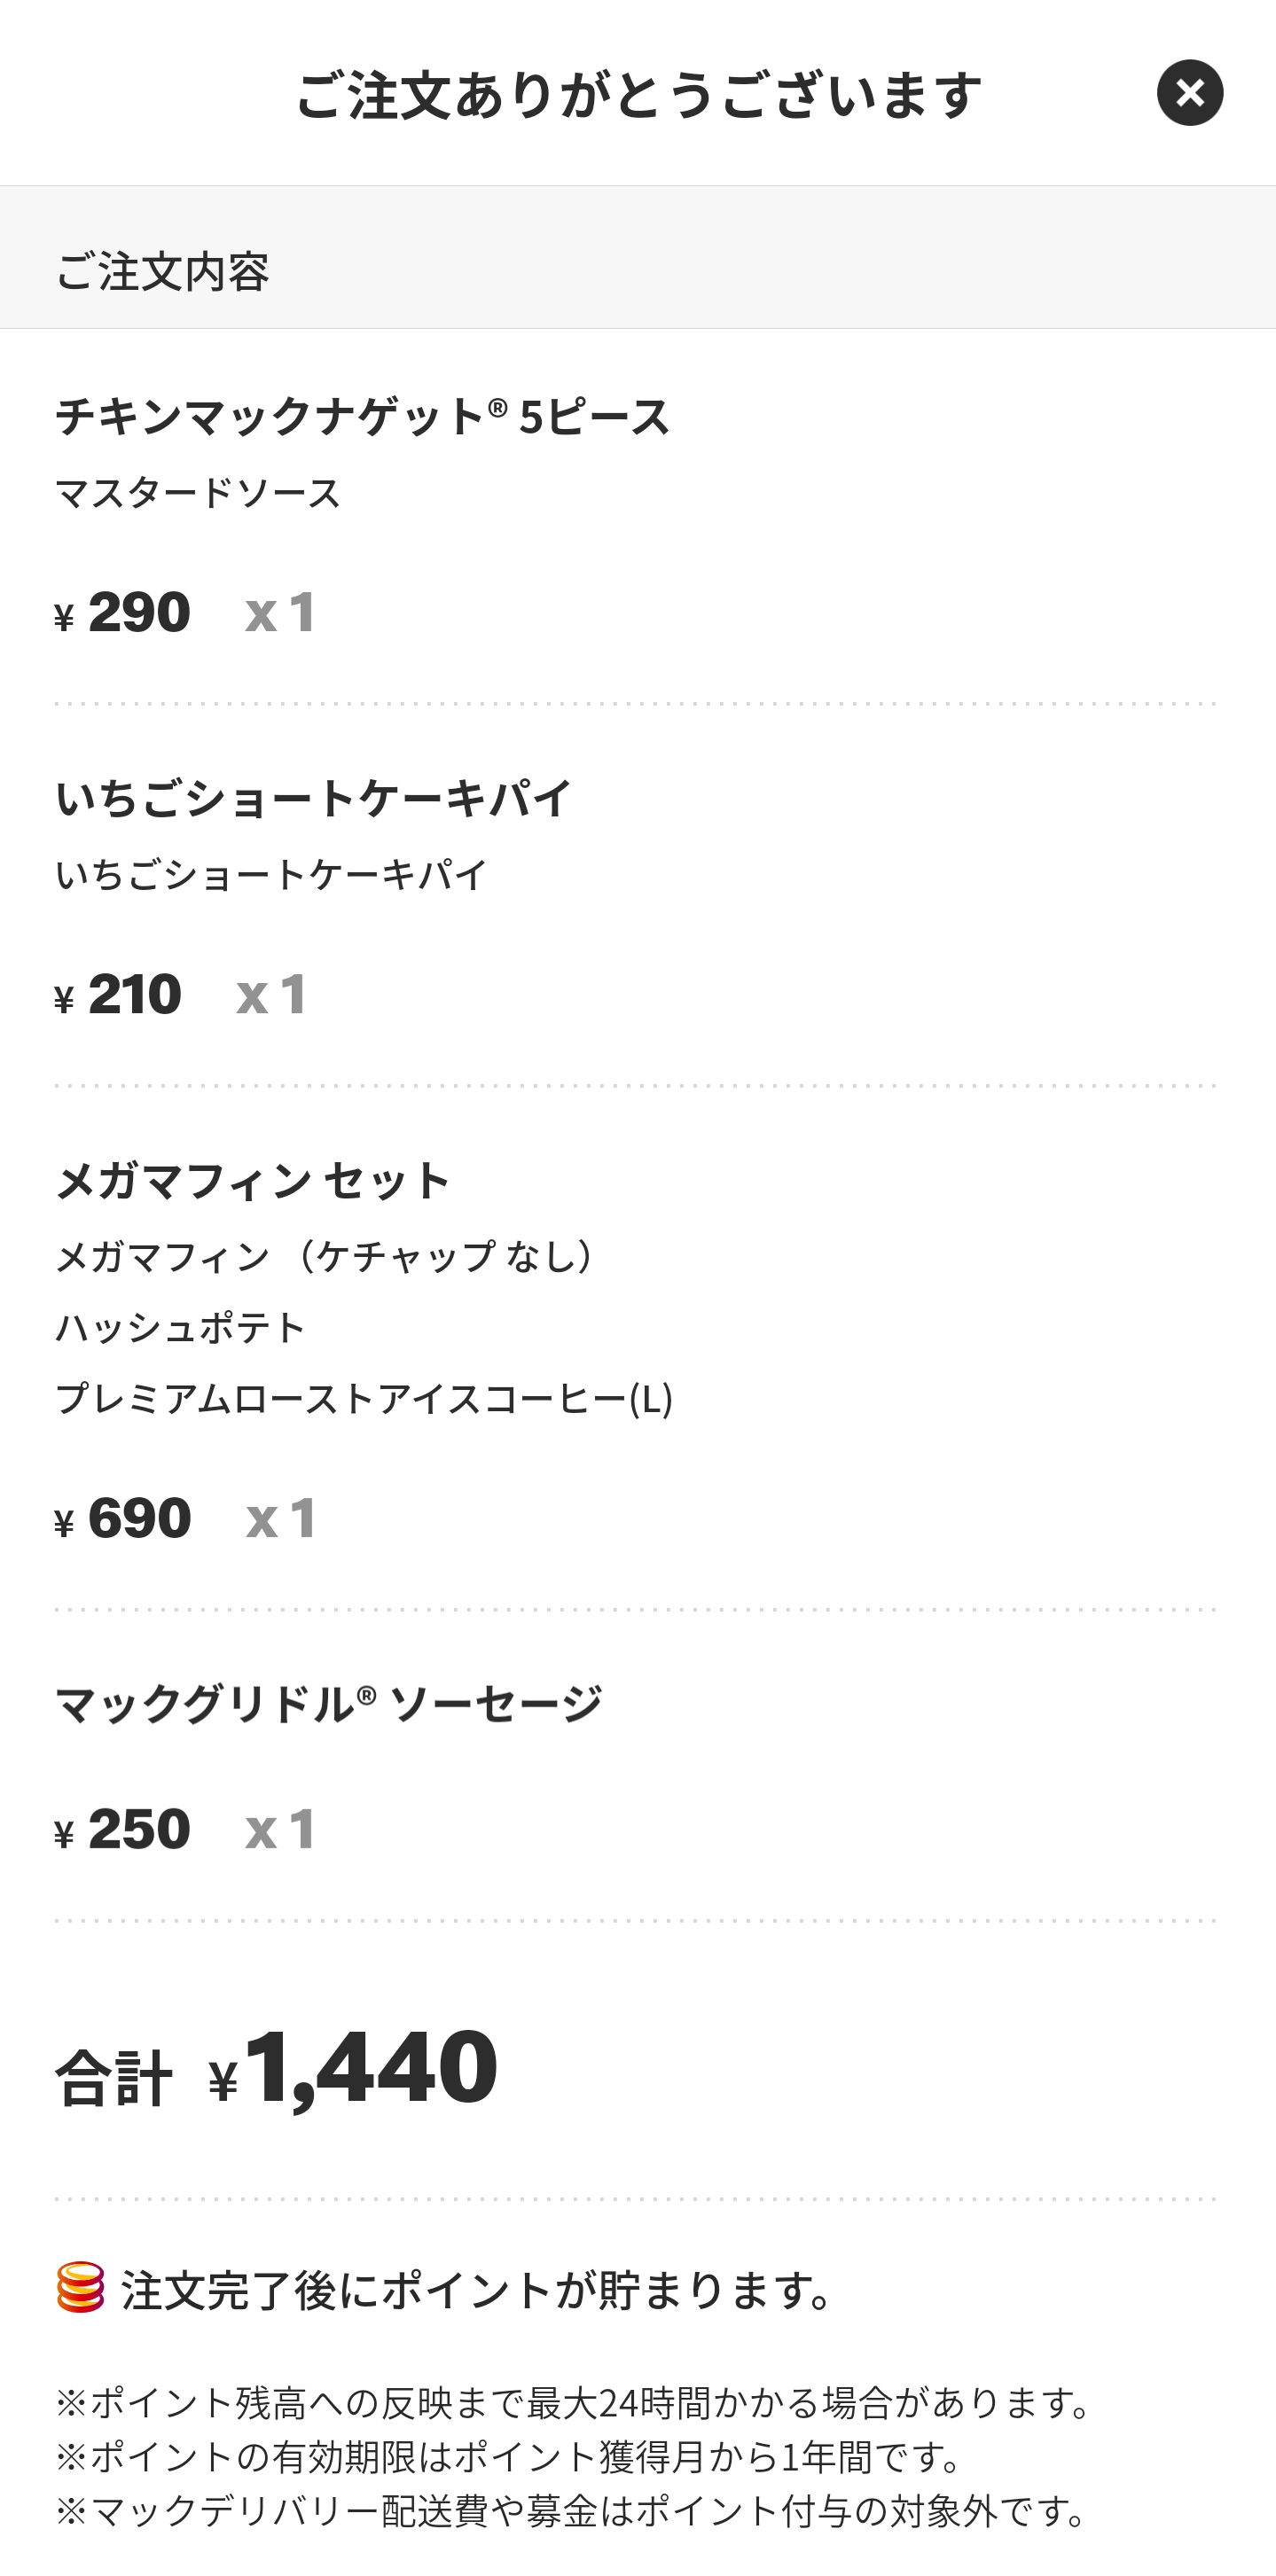Tap the 合計 ¥1,440 order total
Image resolution: width=1276 pixels, height=2576 pixels.
click(x=276, y=2070)
